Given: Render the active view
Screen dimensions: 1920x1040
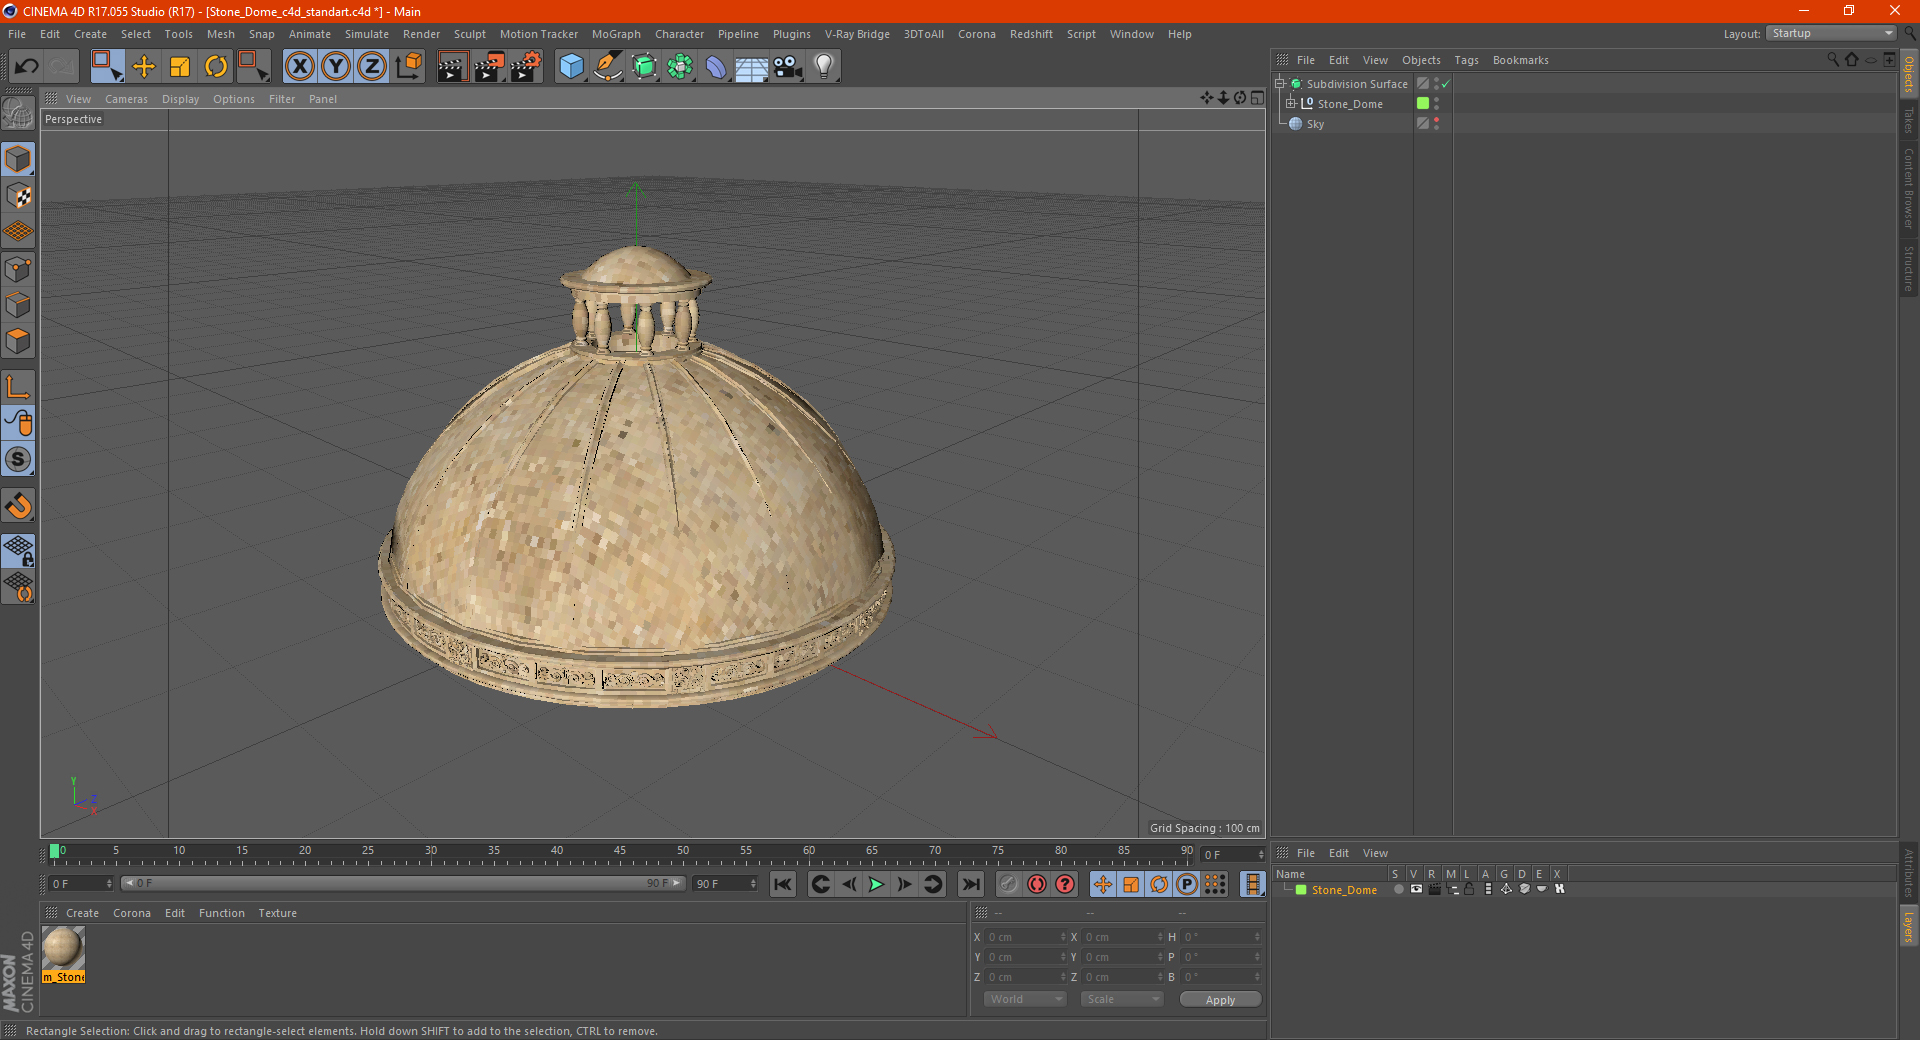Looking at the screenshot, I should pyautogui.click(x=452, y=67).
